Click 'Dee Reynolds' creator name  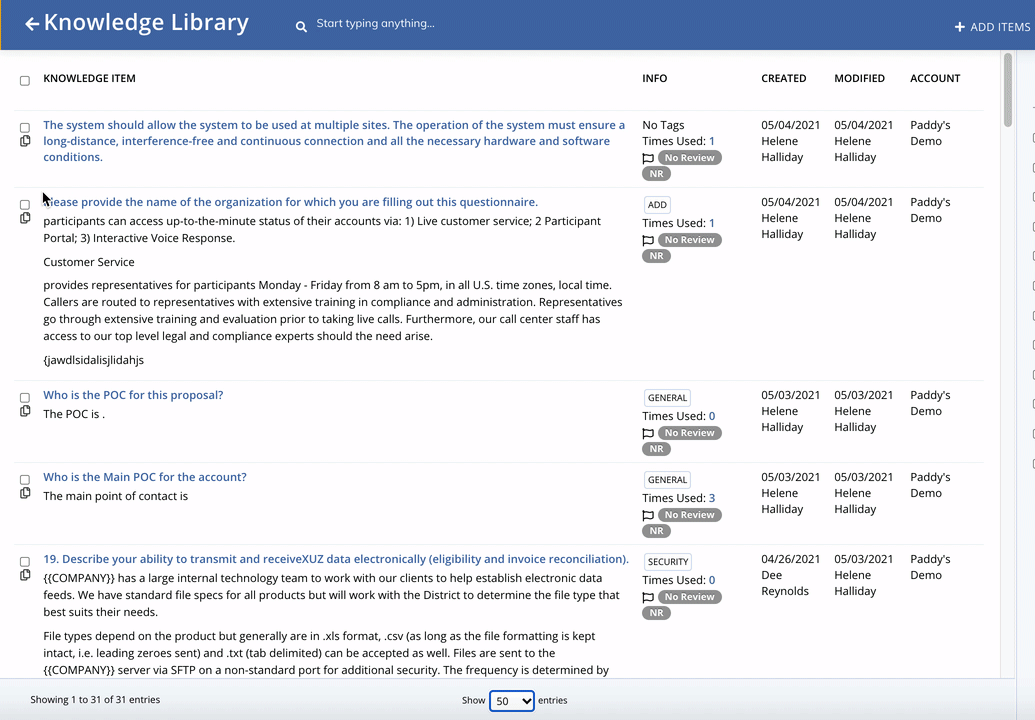784,583
